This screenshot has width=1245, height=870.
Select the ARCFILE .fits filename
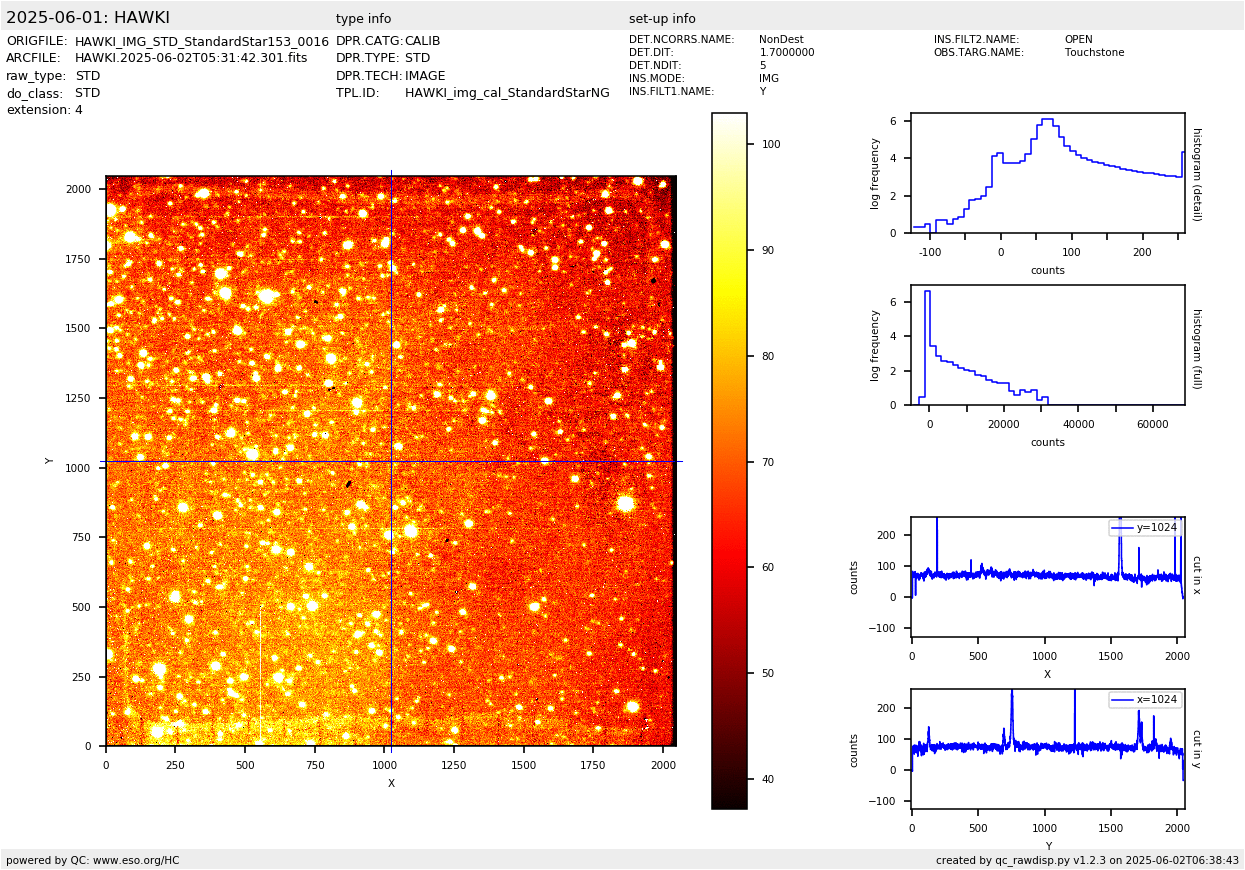[191, 59]
